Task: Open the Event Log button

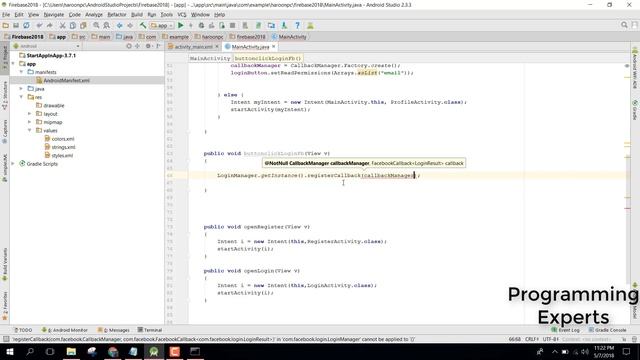Action: [x=566, y=330]
